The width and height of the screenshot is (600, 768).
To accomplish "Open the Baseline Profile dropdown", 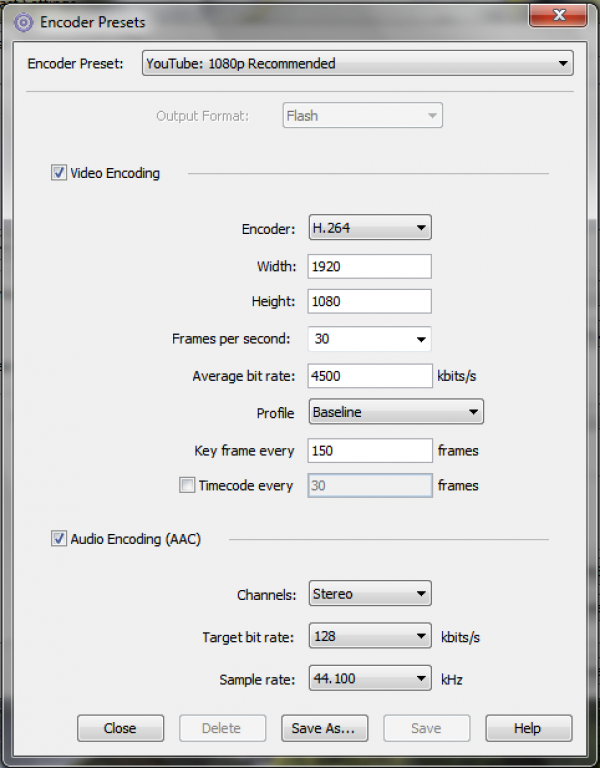I will click(x=396, y=411).
